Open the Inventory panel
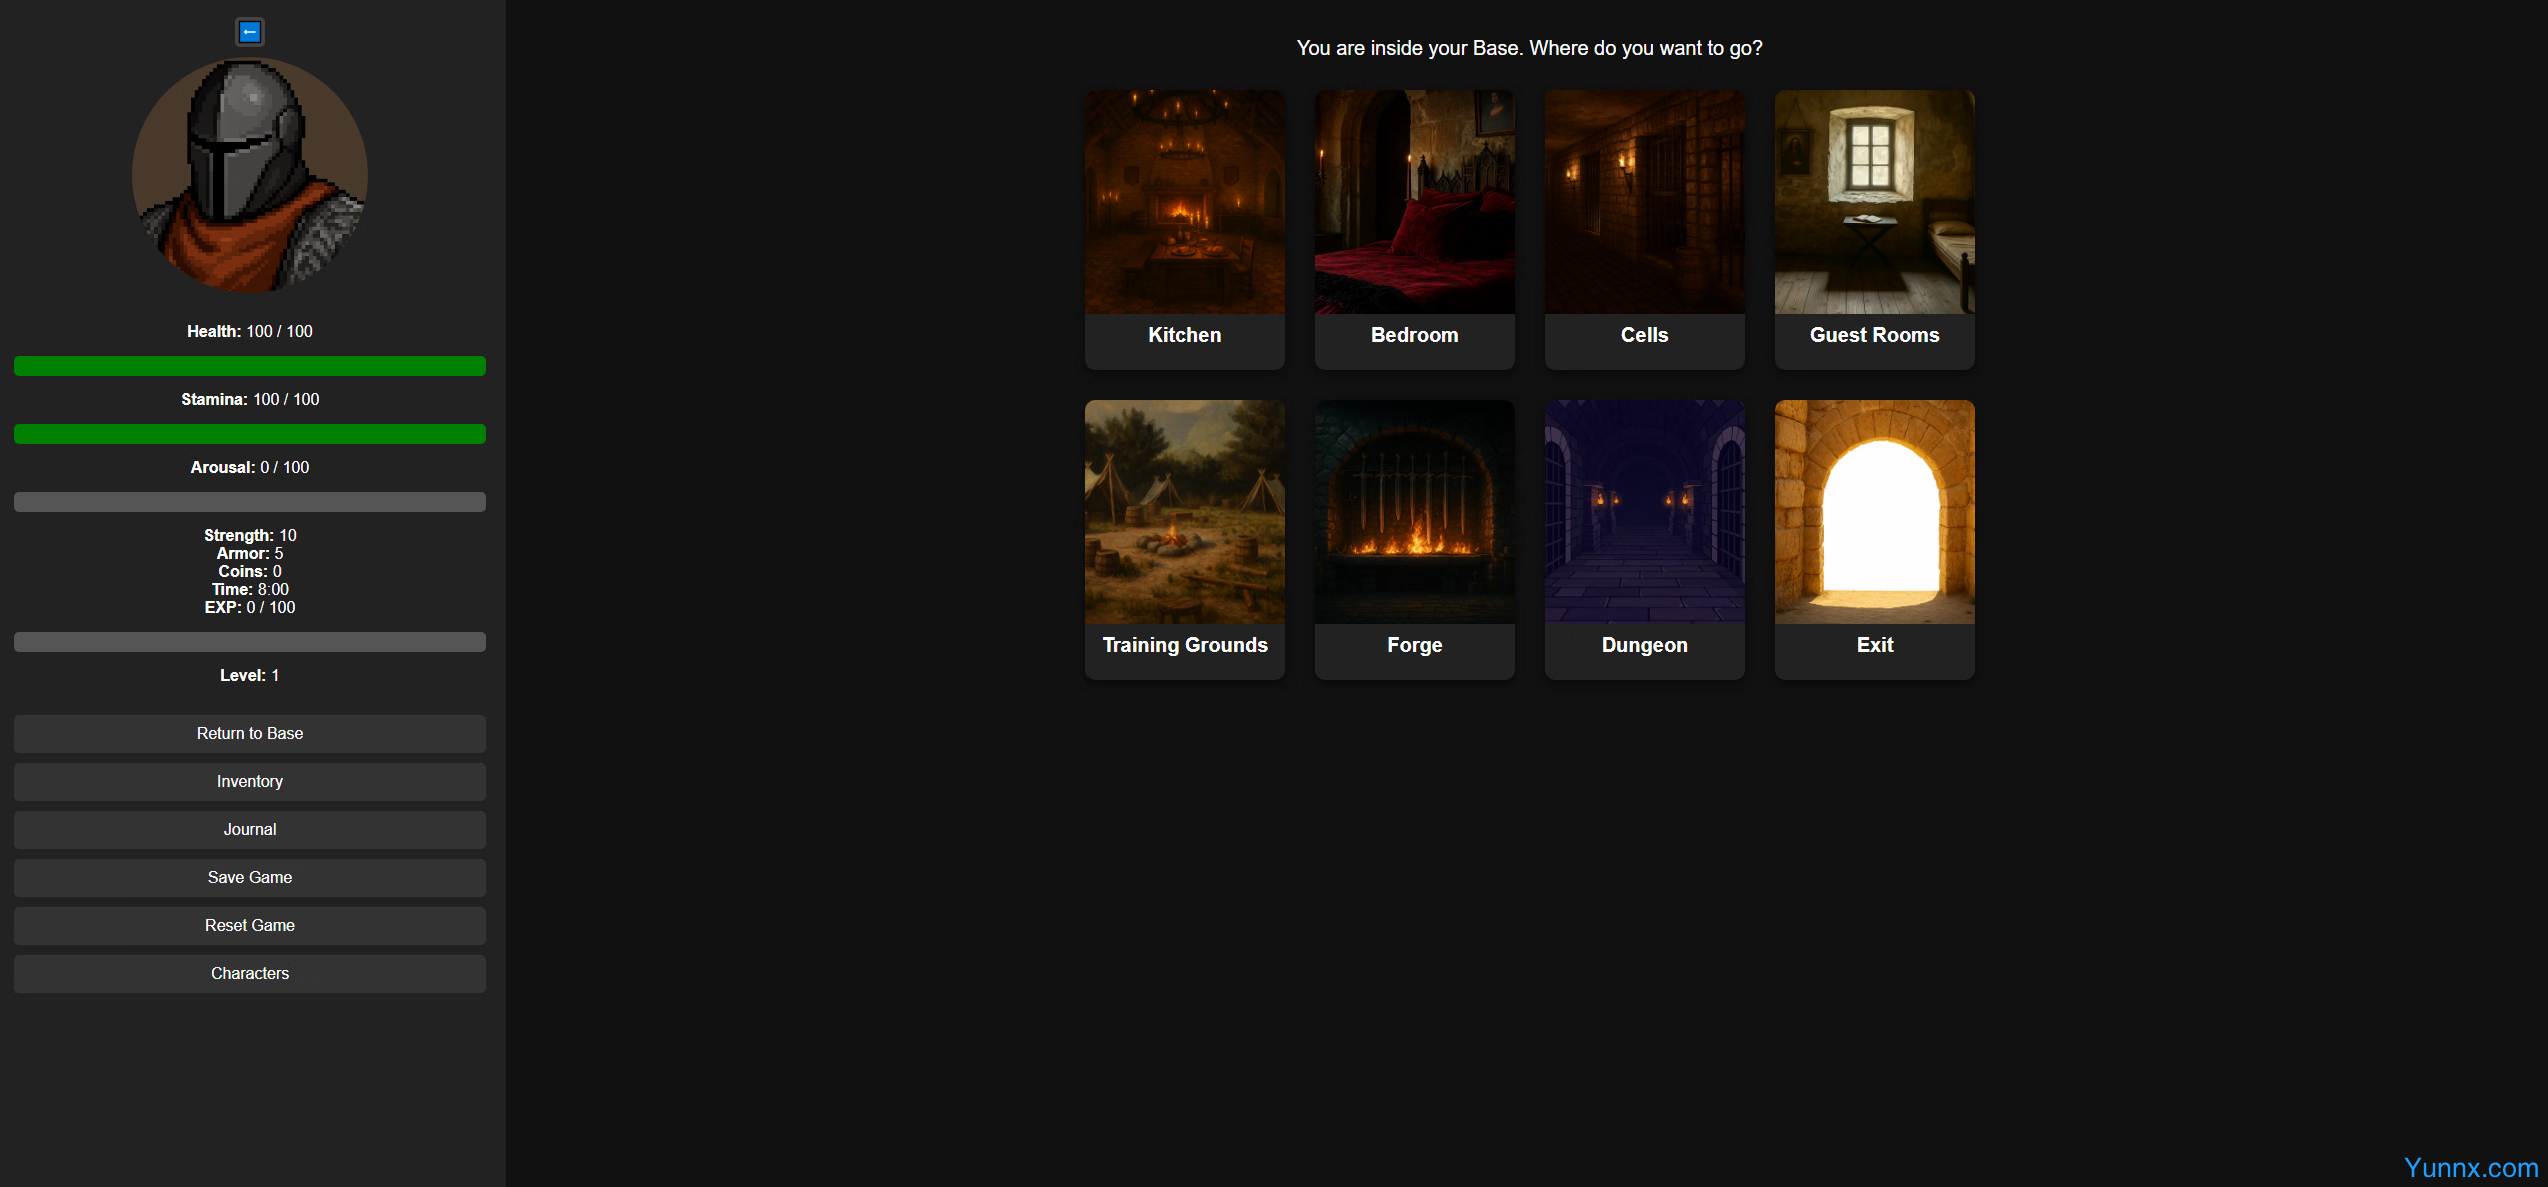Viewport: 2548px width, 1187px height. point(250,781)
